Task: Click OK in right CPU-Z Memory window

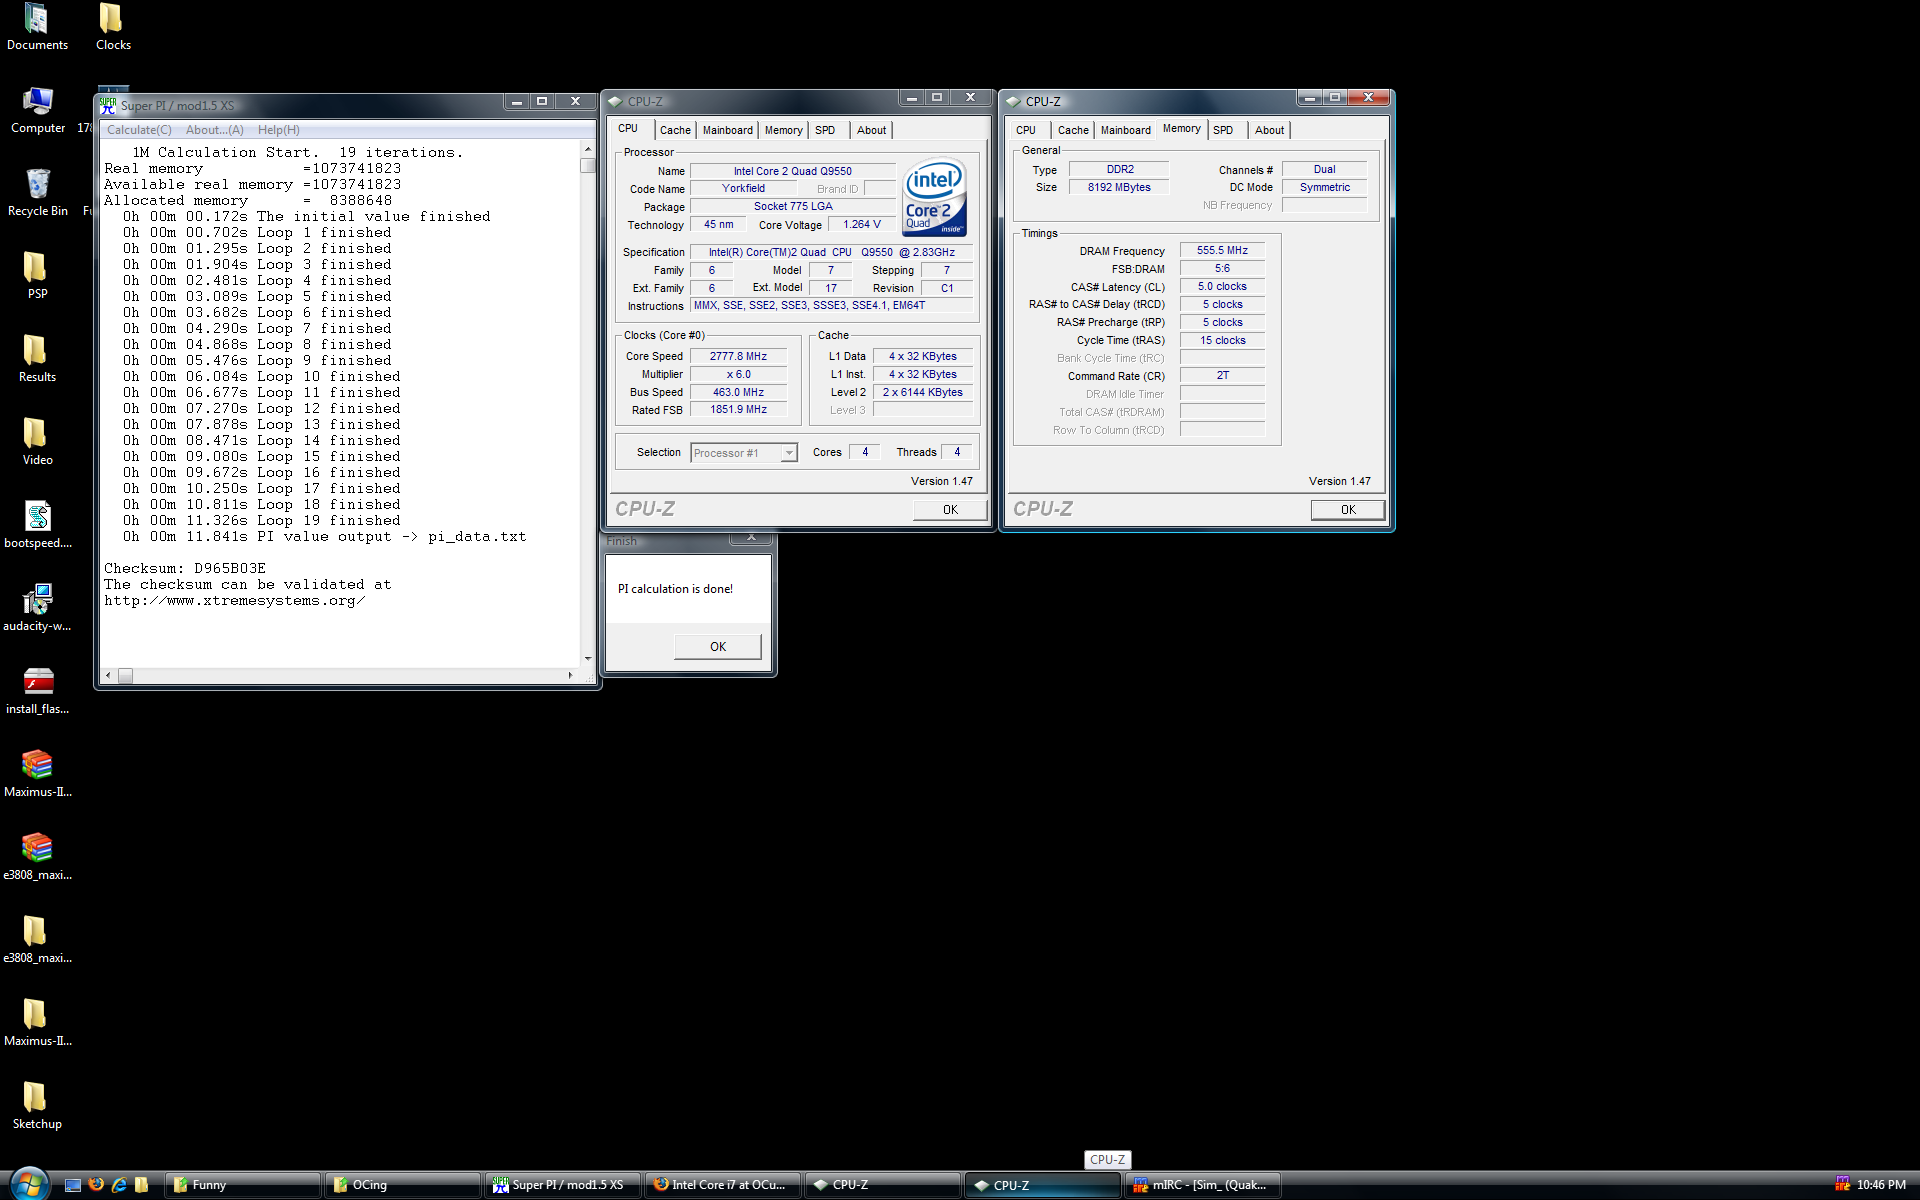Action: (1348, 509)
